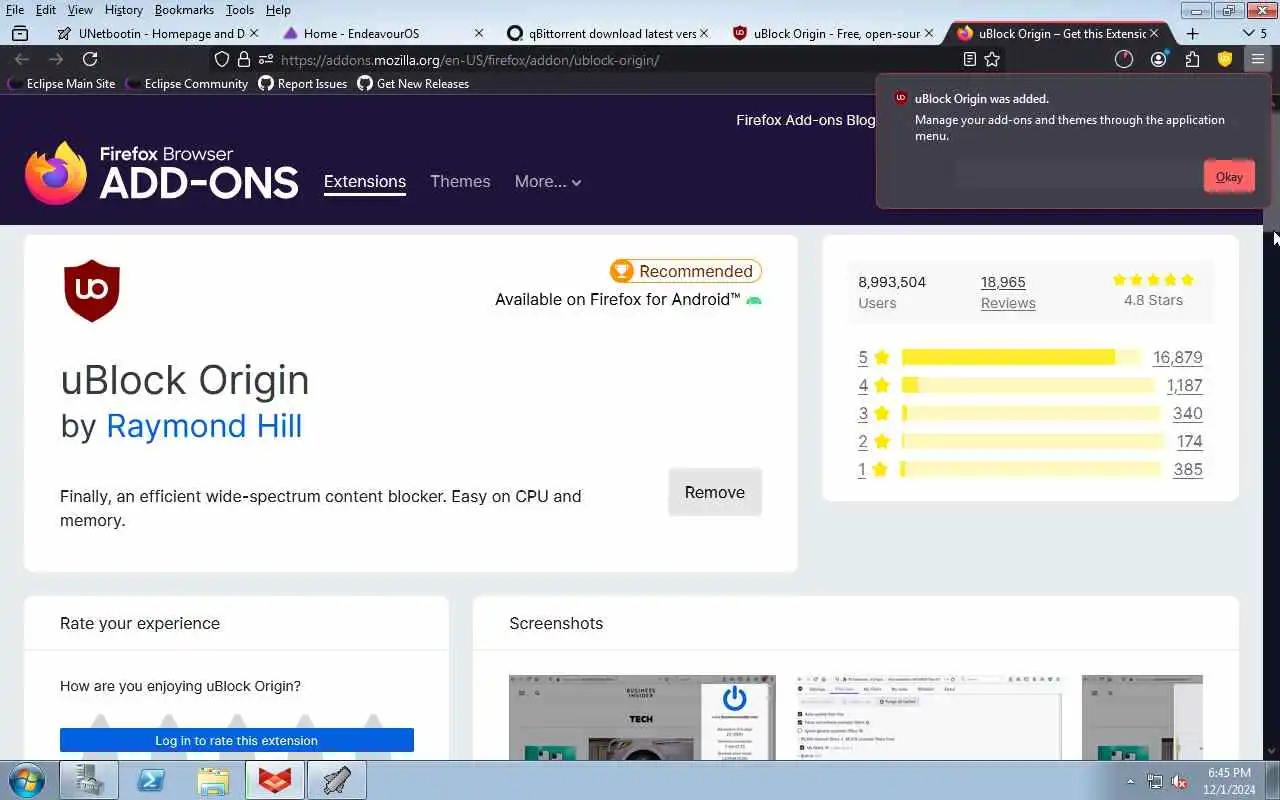Toggle Reader View icon

pos(969,59)
